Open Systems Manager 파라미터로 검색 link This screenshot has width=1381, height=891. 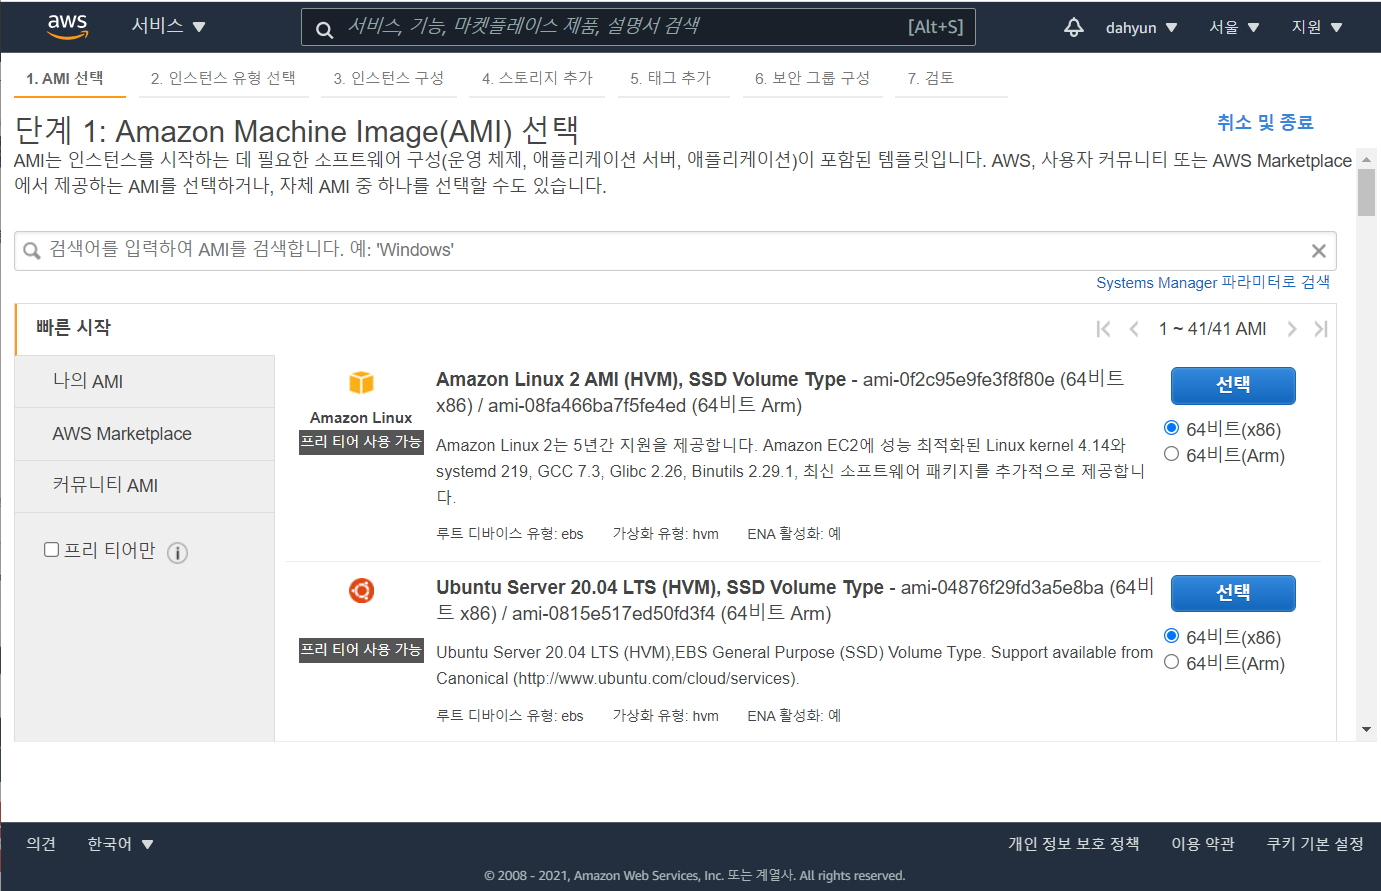coord(1213,283)
